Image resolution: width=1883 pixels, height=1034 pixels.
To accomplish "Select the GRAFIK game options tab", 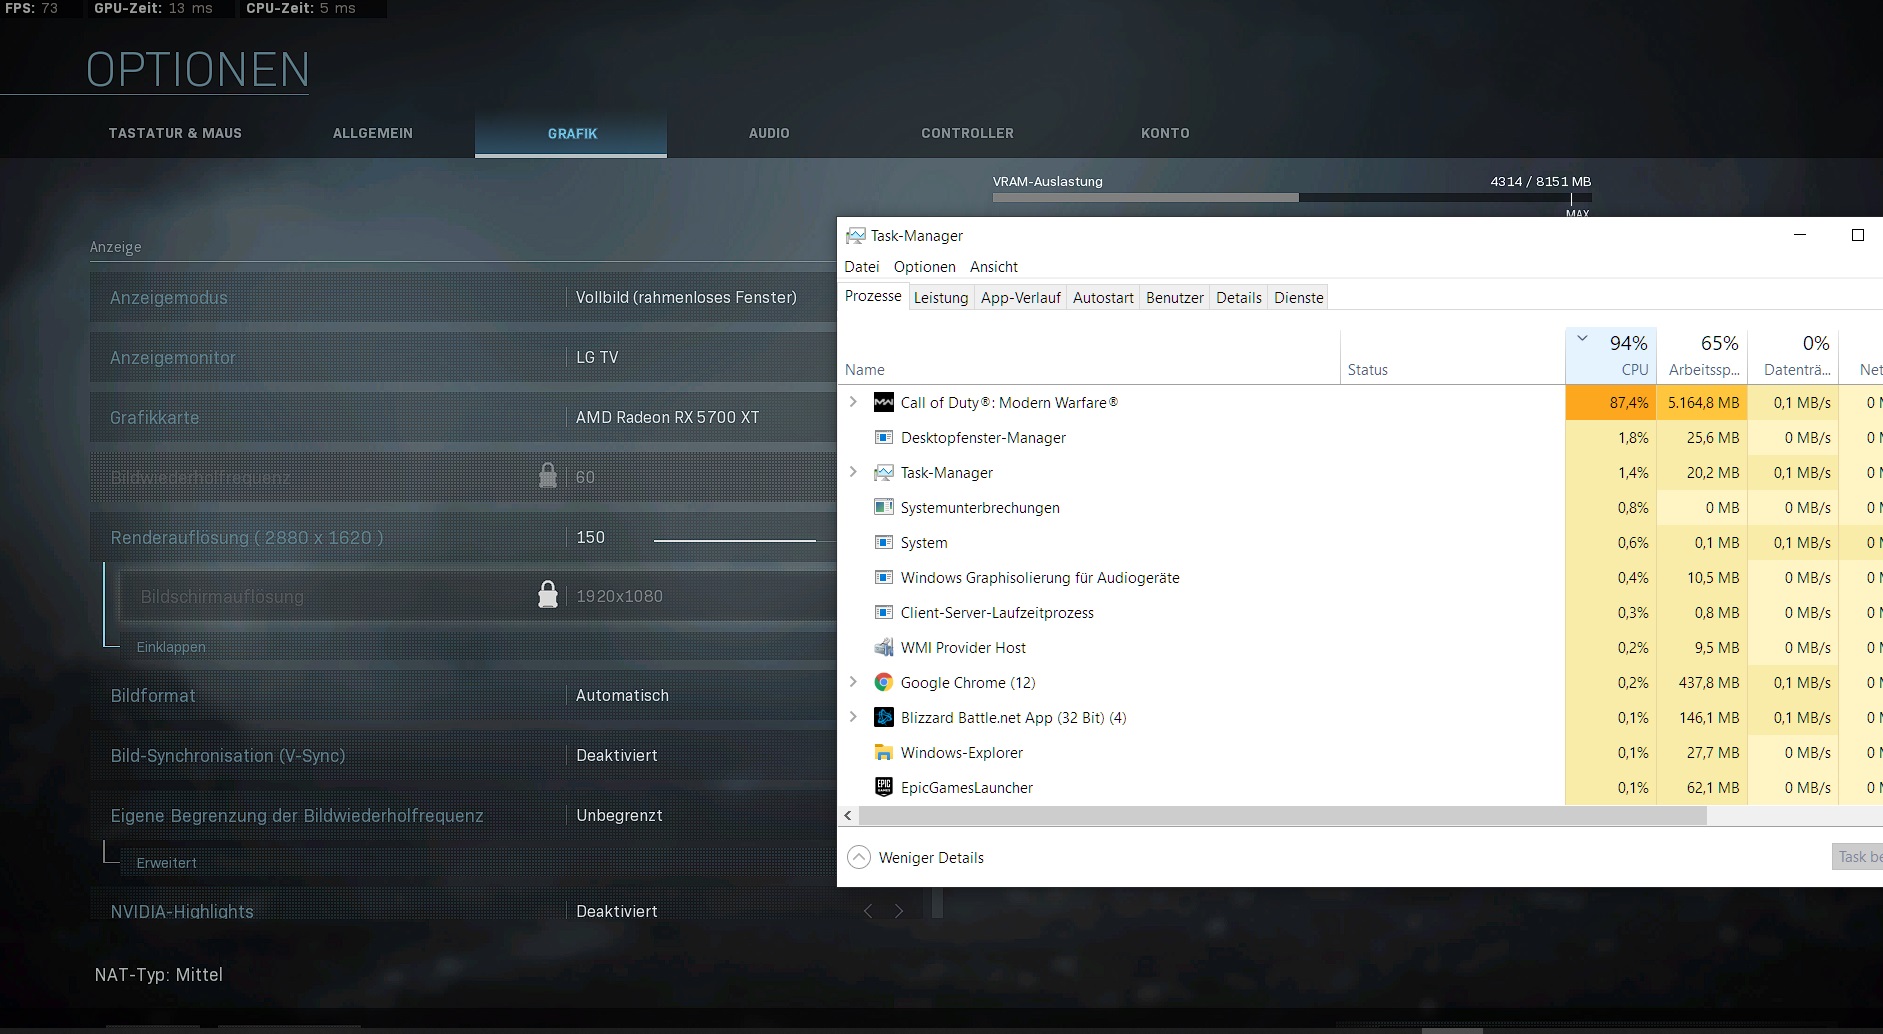I will 571,133.
